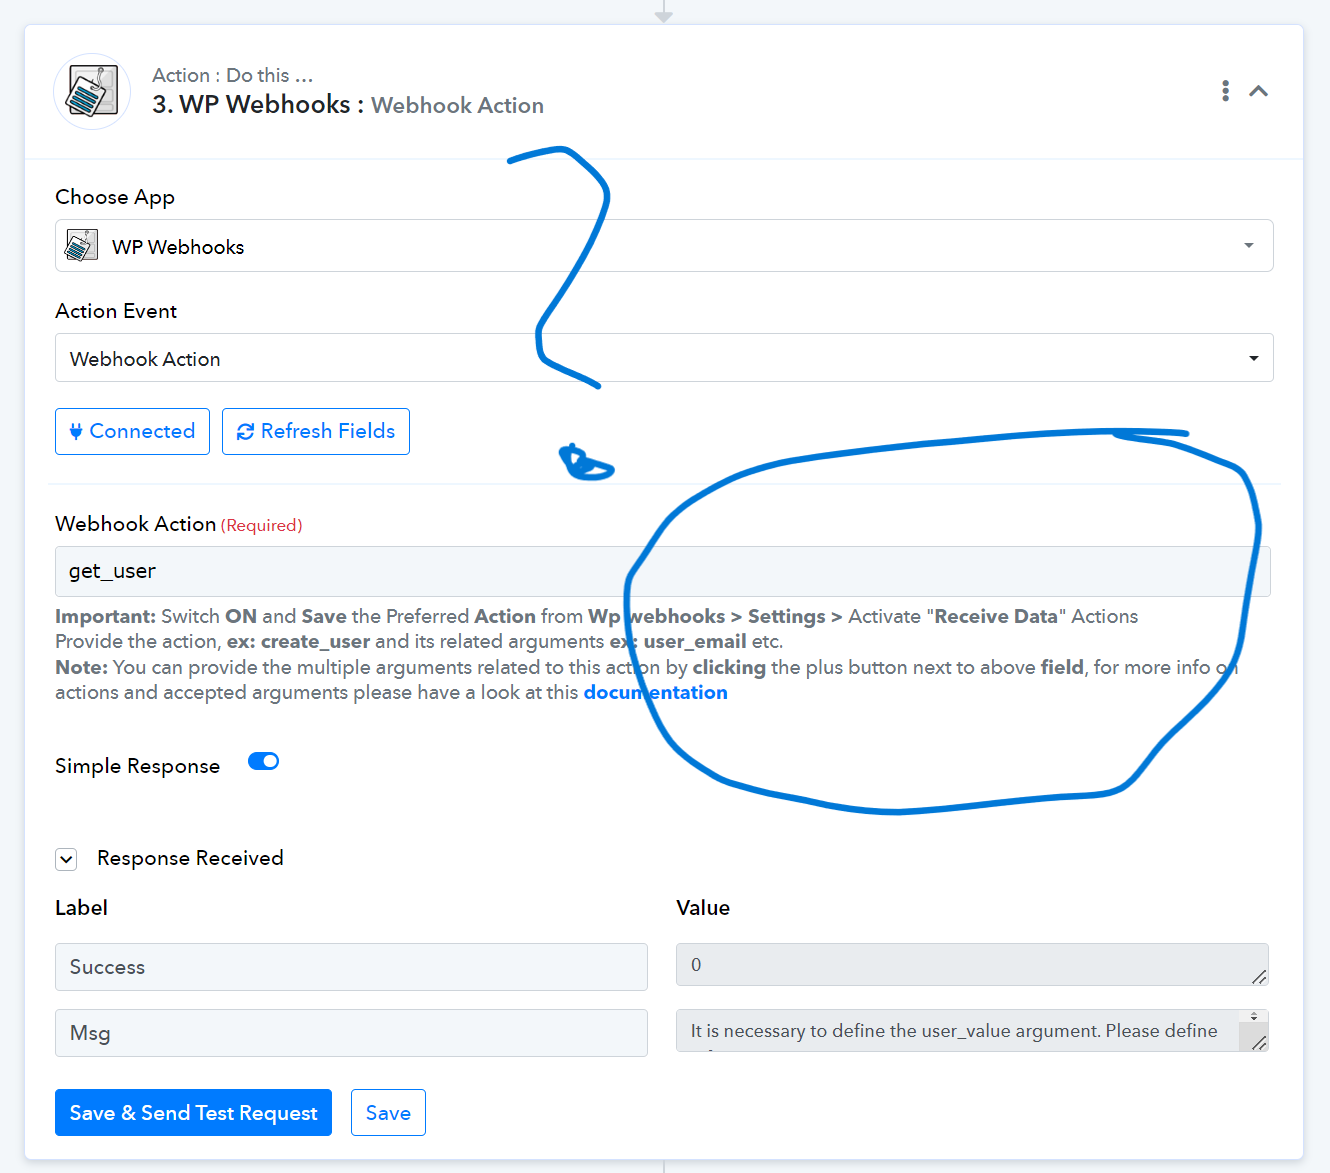Click the 'Label' column heading
Image resolution: width=1330 pixels, height=1173 pixels.
(81, 908)
